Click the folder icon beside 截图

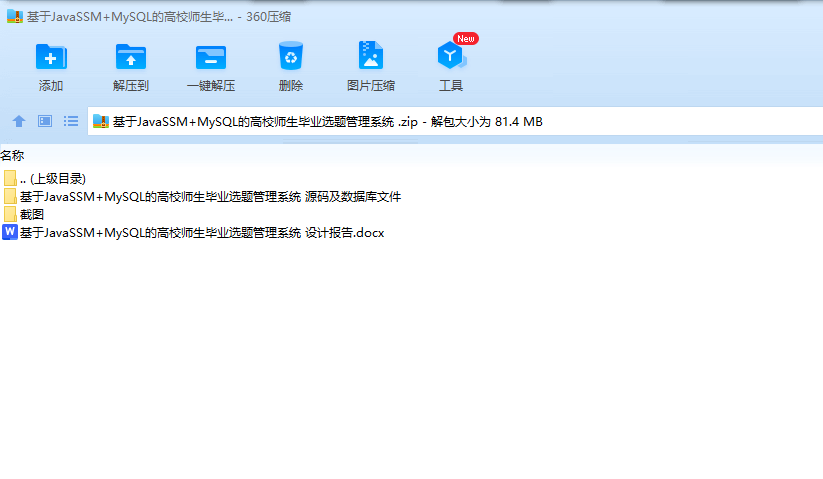[x=10, y=214]
